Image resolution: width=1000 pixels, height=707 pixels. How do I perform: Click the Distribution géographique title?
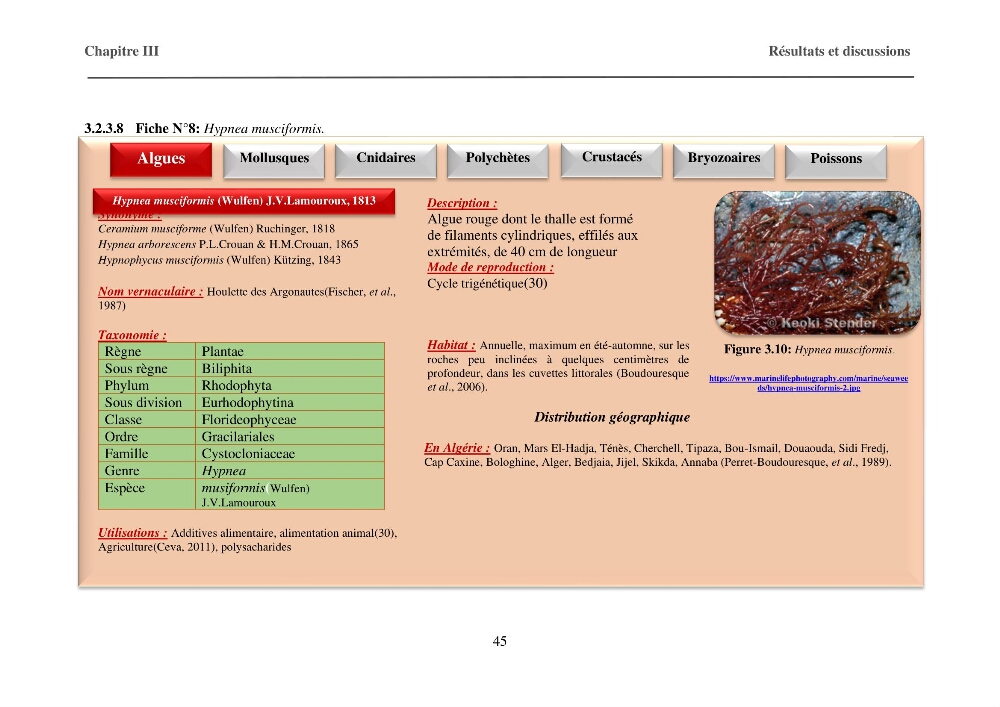pos(612,418)
